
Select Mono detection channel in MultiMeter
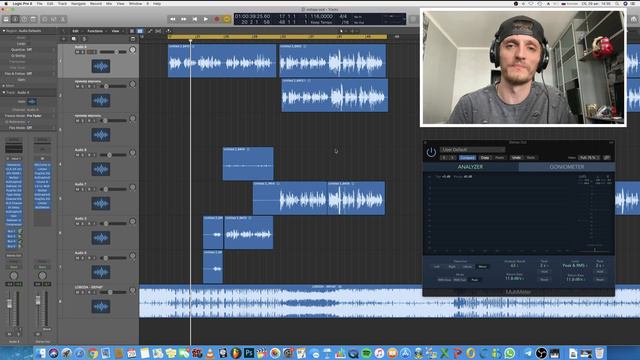[482, 267]
